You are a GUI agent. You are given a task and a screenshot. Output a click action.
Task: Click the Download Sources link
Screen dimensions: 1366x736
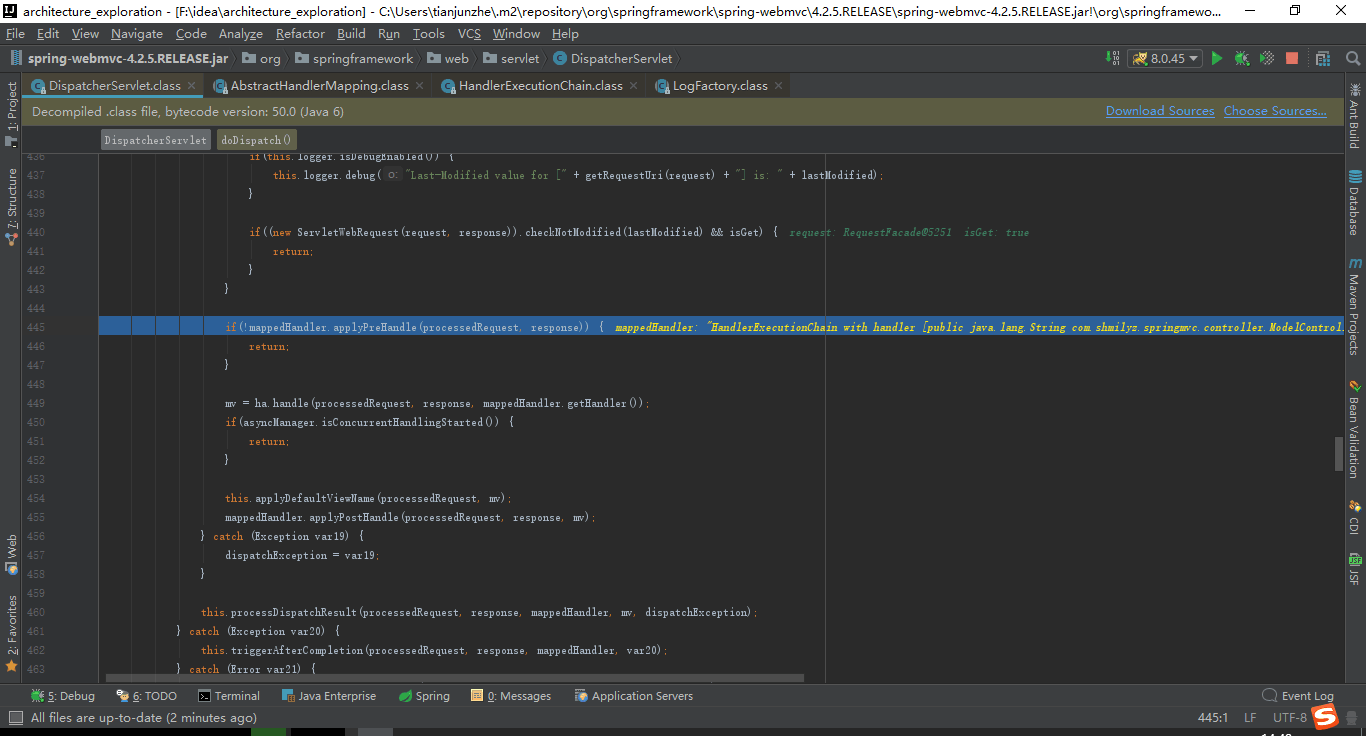pyautogui.click(x=1160, y=110)
